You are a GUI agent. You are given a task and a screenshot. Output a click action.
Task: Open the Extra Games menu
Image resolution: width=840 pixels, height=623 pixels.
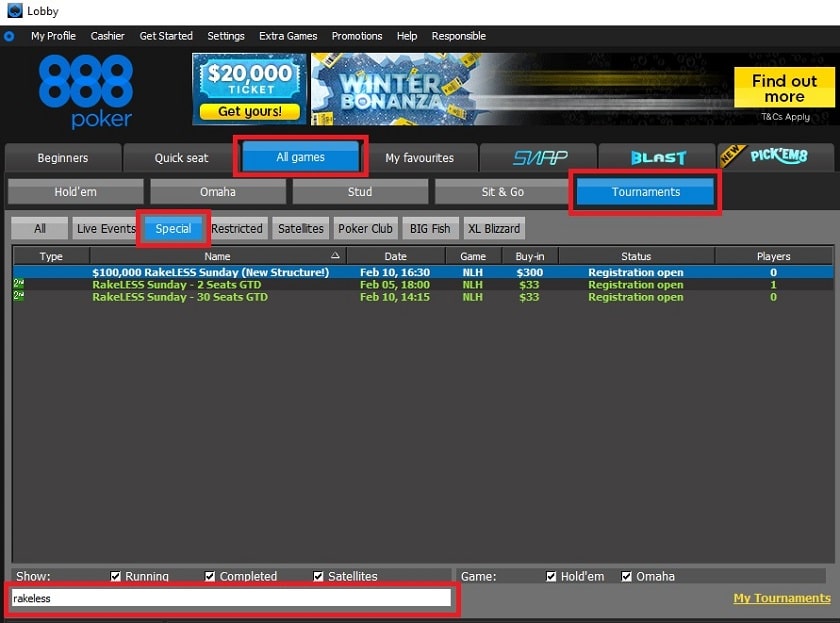pos(288,36)
